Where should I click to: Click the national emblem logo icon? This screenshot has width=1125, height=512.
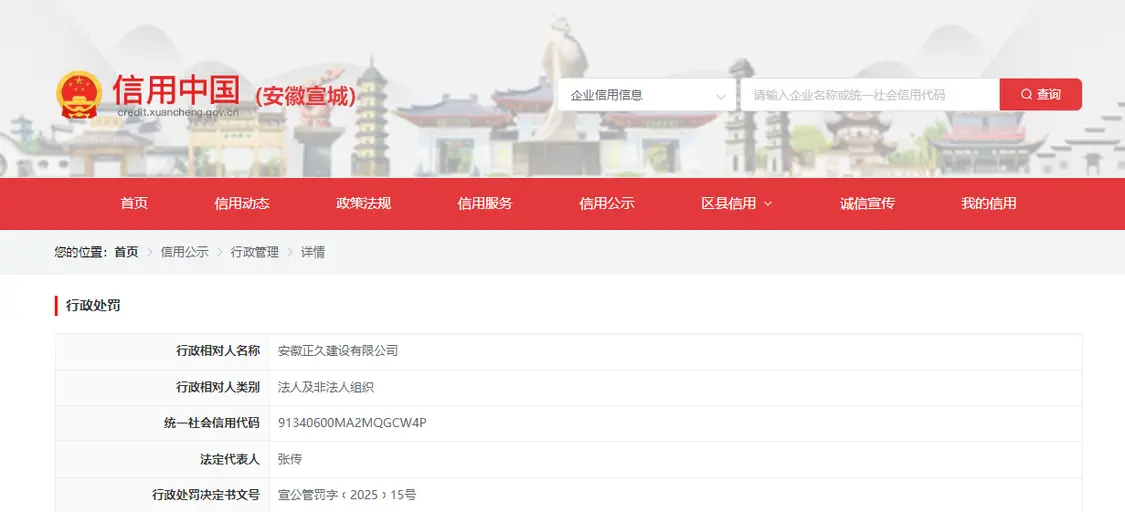tap(78, 95)
